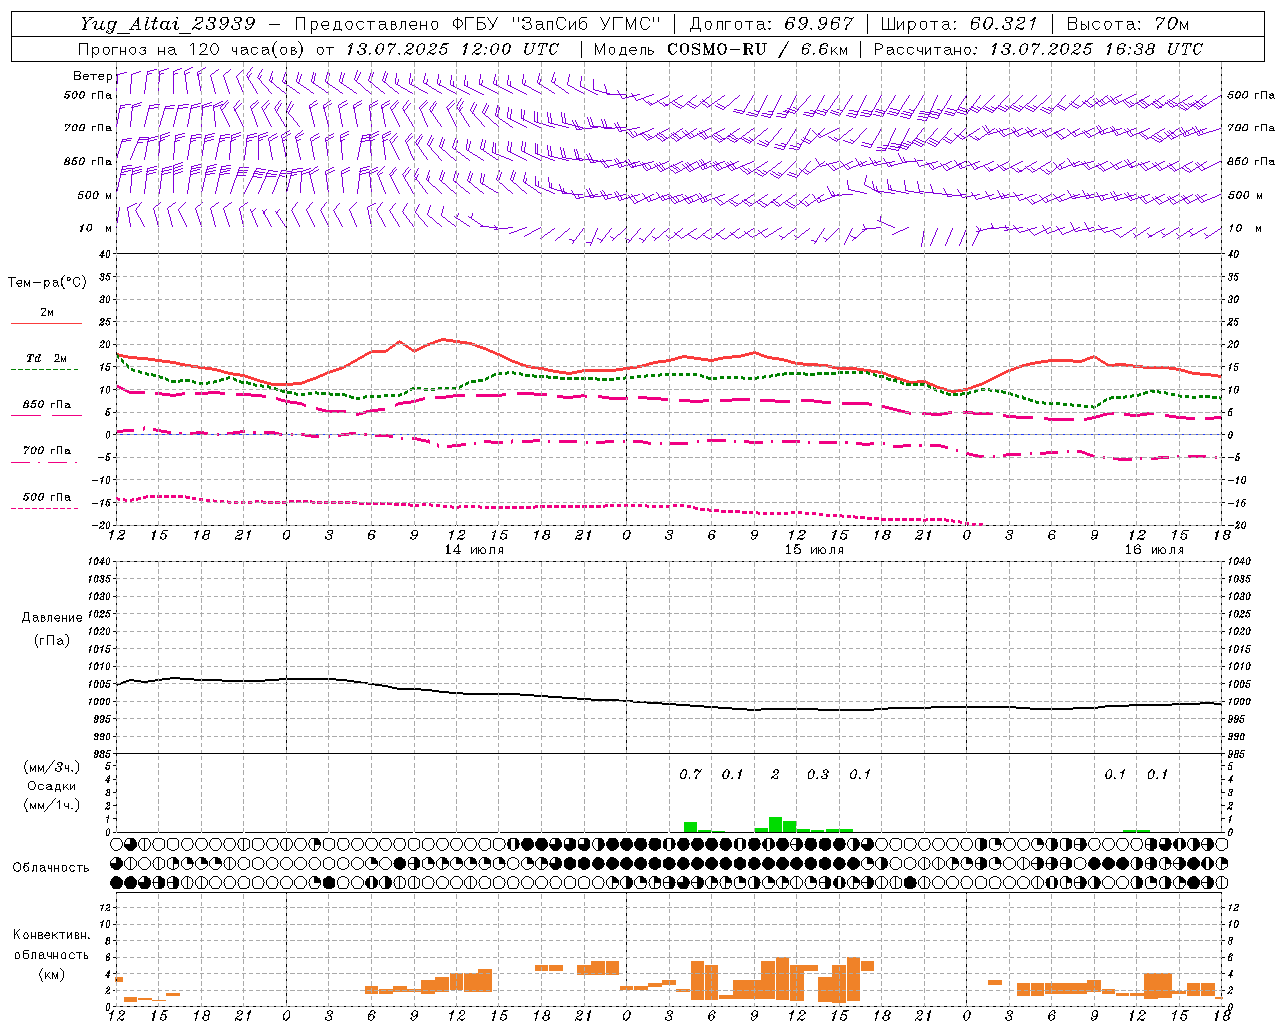The width and height of the screenshot is (1280, 1024).
Task: Click the 0.7 precipitation amount value
Action: 690,775
